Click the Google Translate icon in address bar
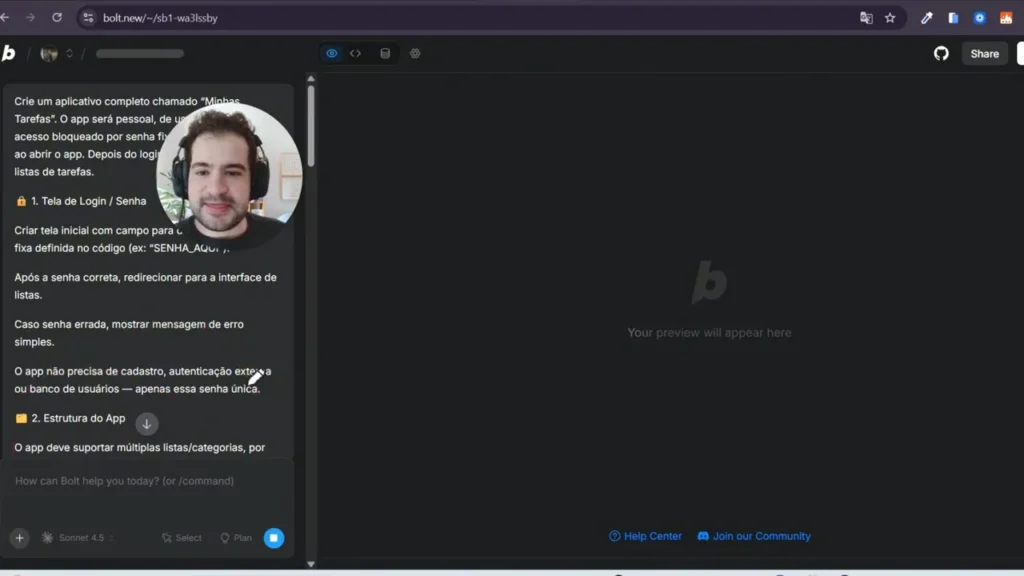Viewport: 1024px width, 576px height. point(865,17)
